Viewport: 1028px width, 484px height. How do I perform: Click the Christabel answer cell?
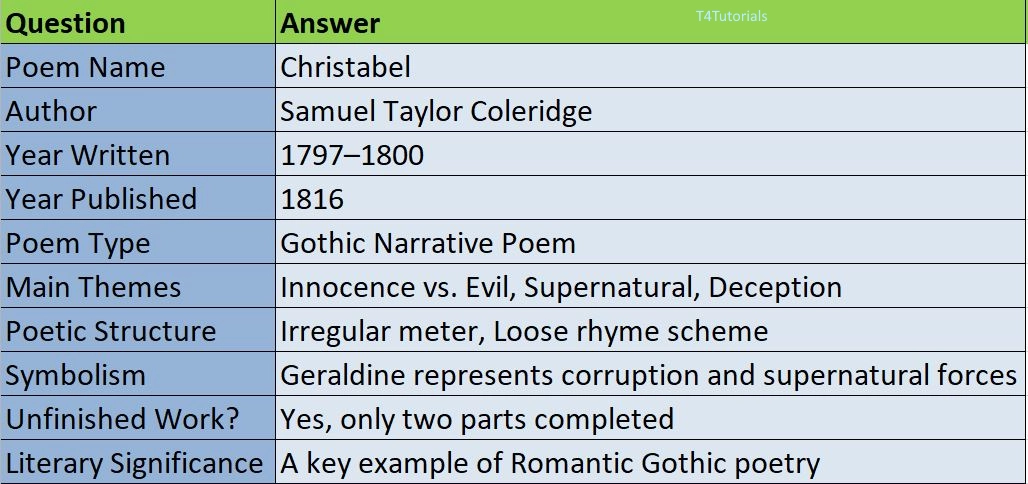click(652, 66)
